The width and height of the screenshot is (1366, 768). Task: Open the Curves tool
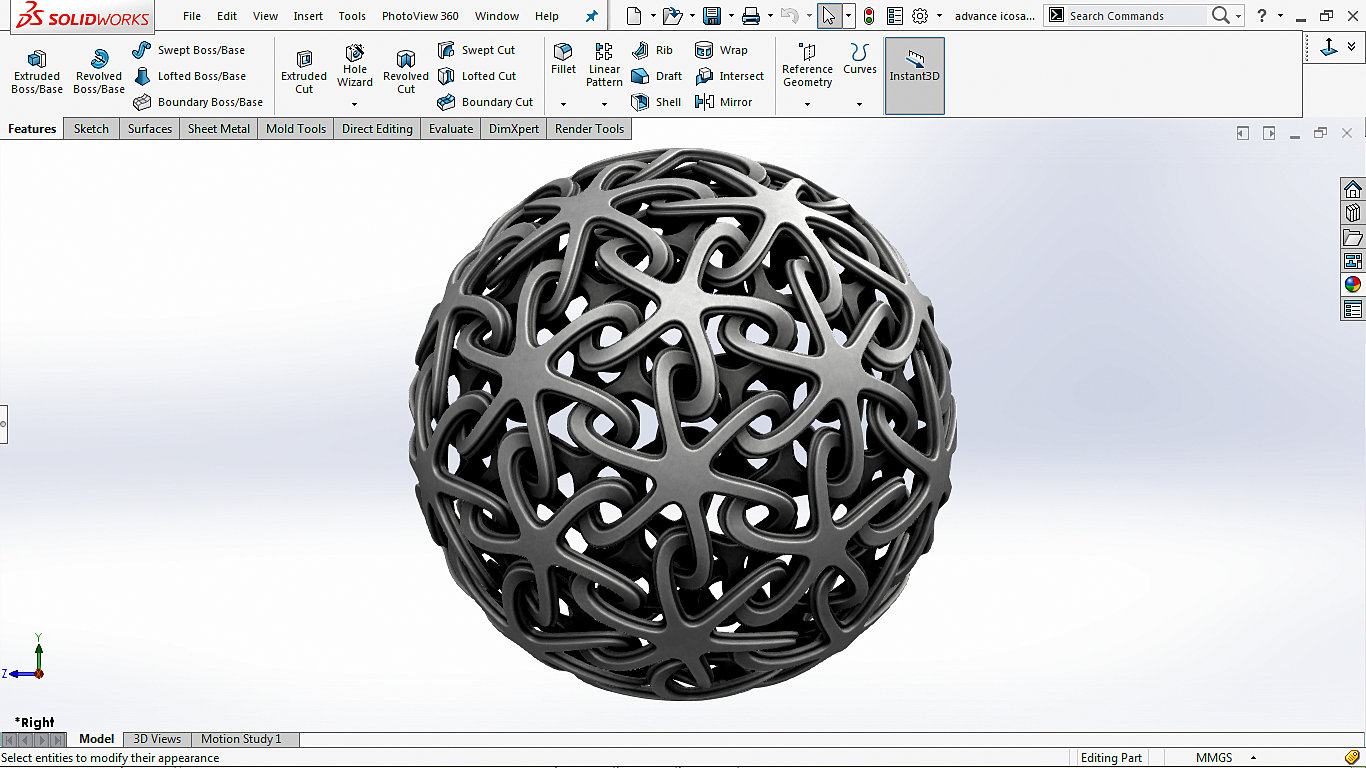859,59
